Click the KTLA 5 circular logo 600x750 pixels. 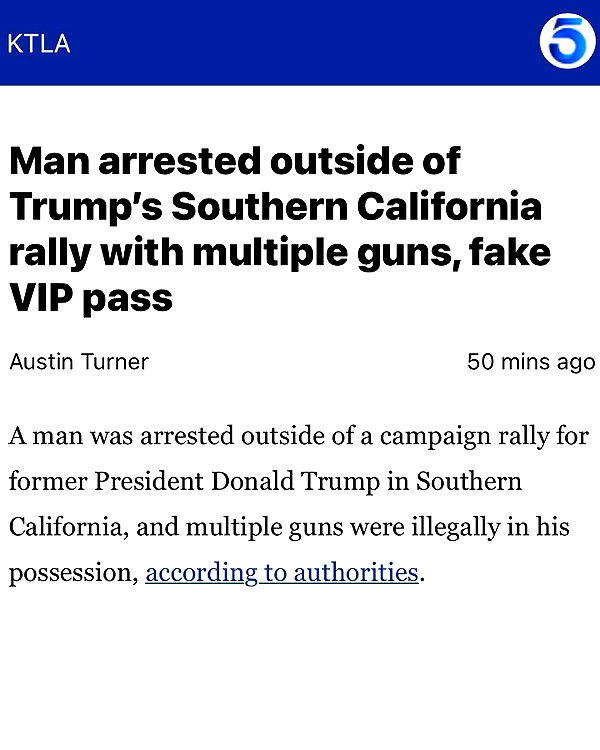[567, 42]
